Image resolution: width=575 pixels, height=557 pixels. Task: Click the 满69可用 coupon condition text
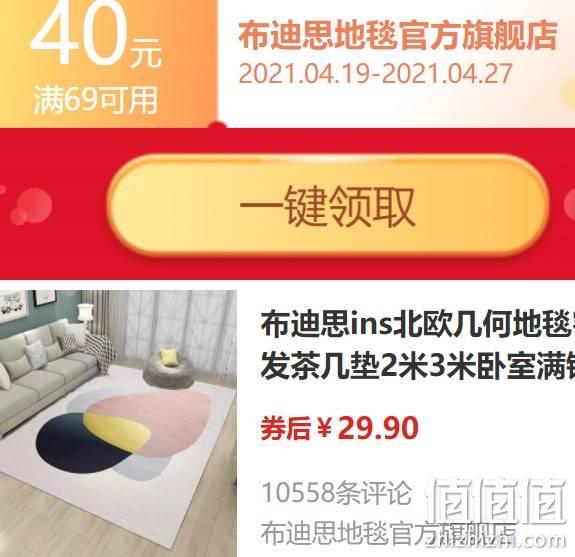(x=96, y=100)
